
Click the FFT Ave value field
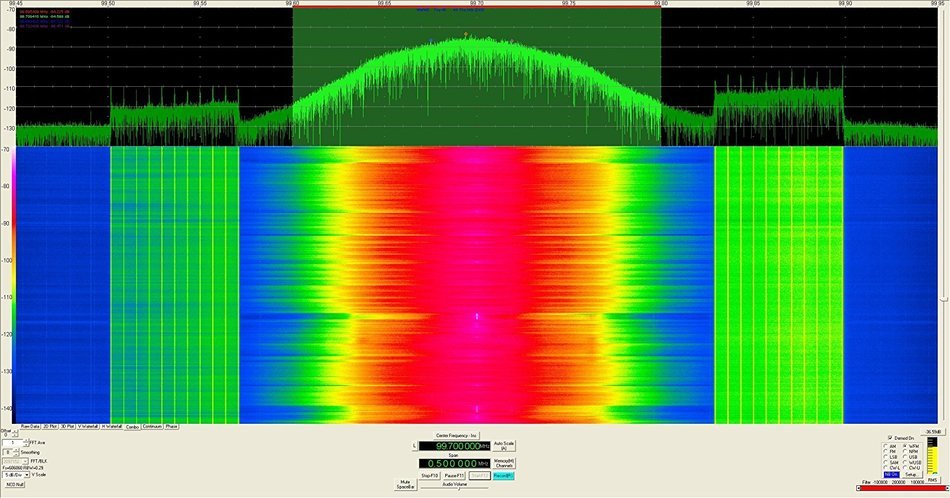pyautogui.click(x=13, y=443)
